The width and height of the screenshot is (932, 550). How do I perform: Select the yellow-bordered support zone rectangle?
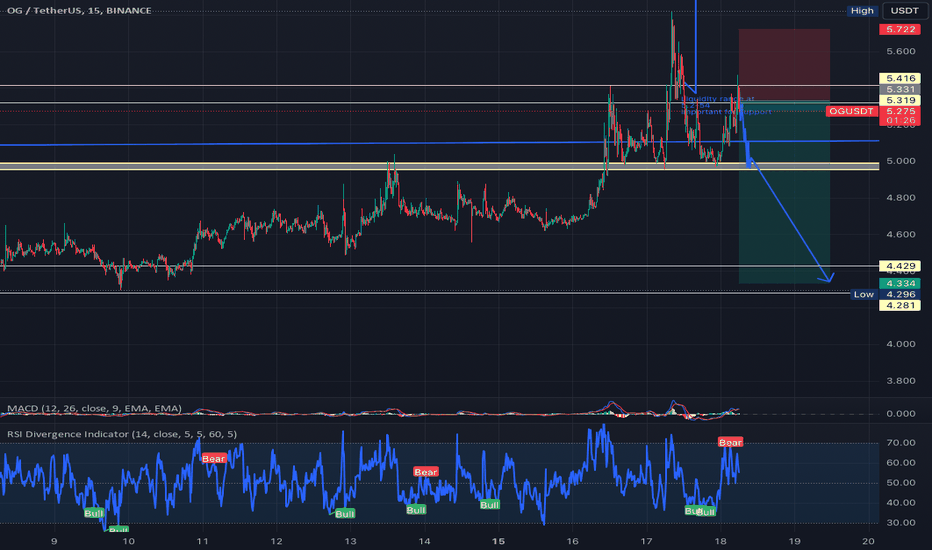pyautogui.click(x=439, y=166)
